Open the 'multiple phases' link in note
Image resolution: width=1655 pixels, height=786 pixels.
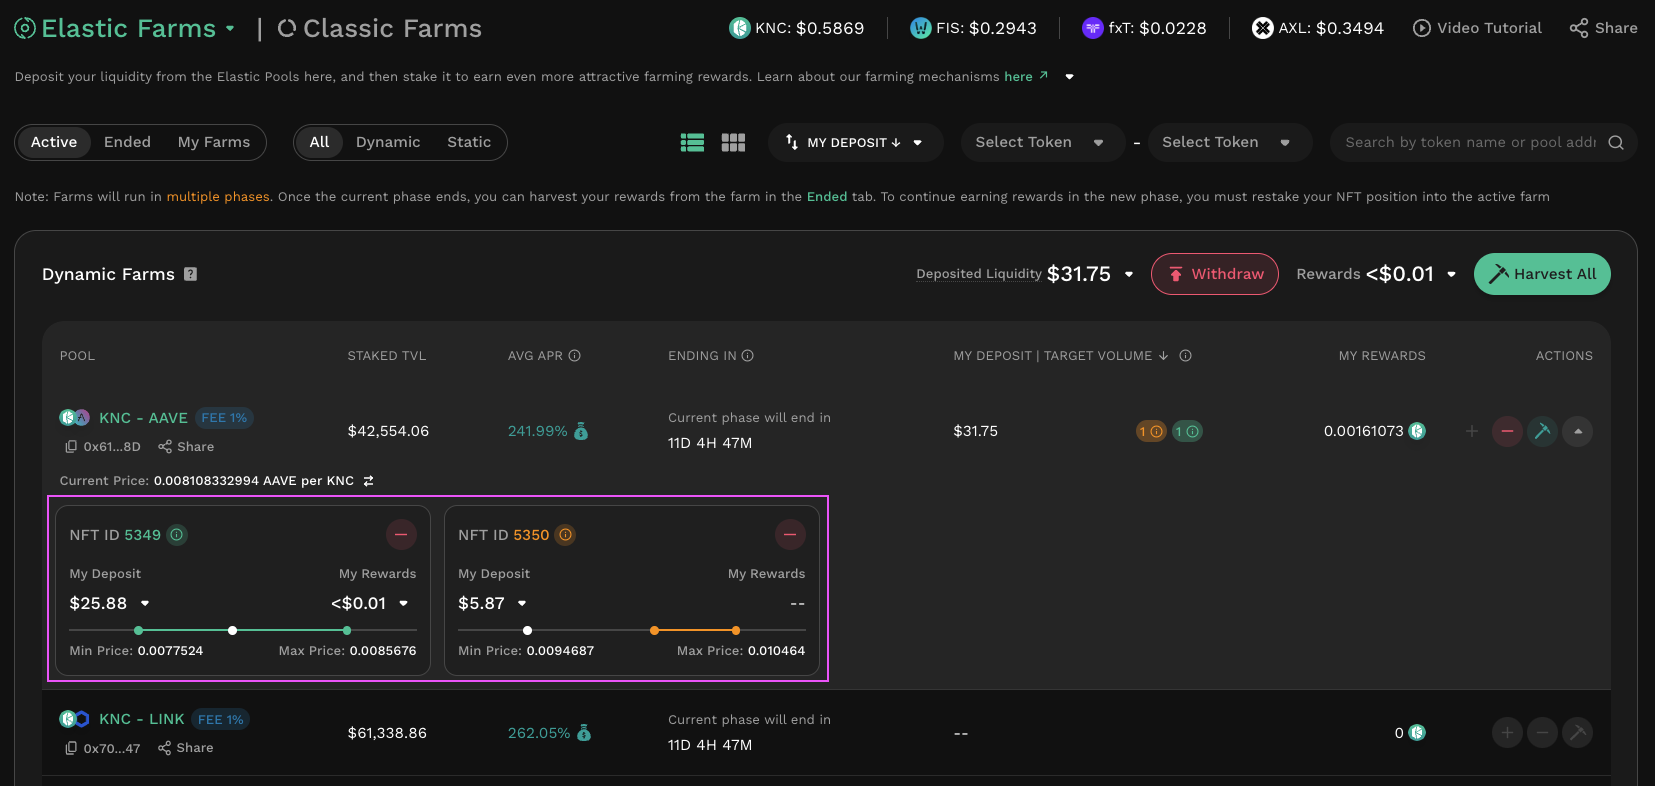(218, 197)
